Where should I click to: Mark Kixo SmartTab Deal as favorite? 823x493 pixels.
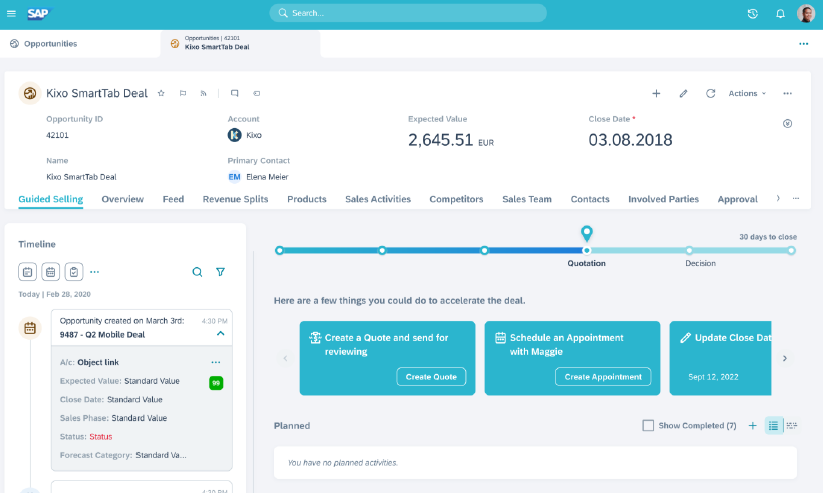161,93
